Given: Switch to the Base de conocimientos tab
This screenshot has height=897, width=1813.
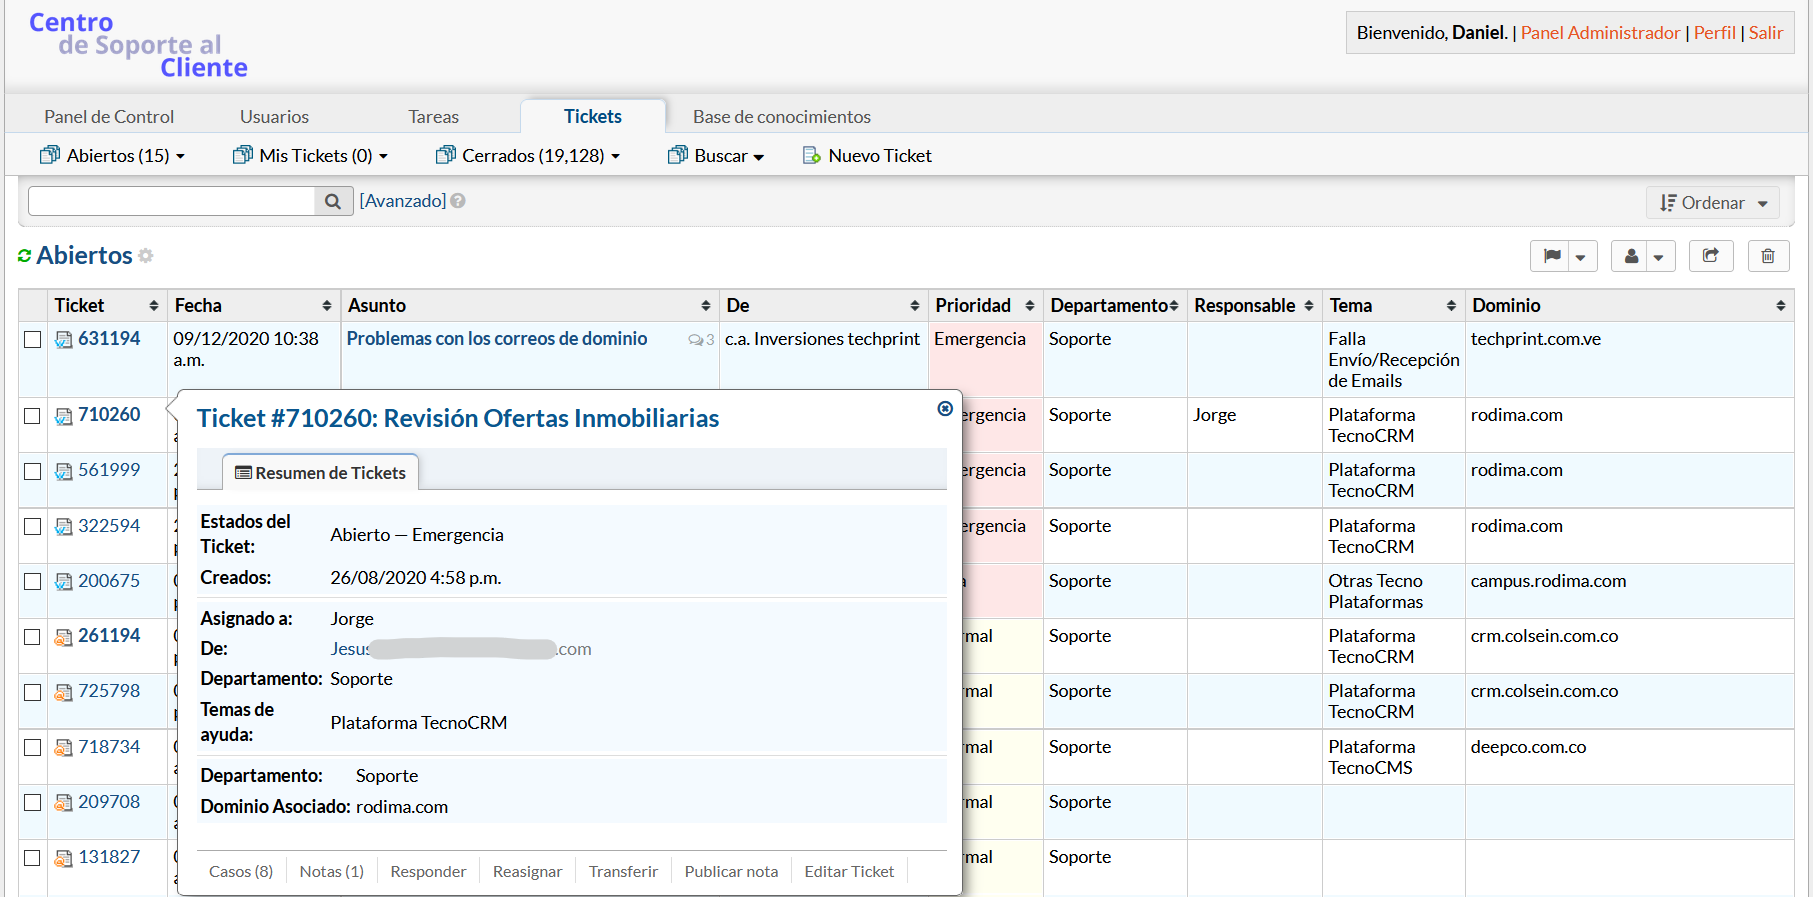Looking at the screenshot, I should 781,117.
